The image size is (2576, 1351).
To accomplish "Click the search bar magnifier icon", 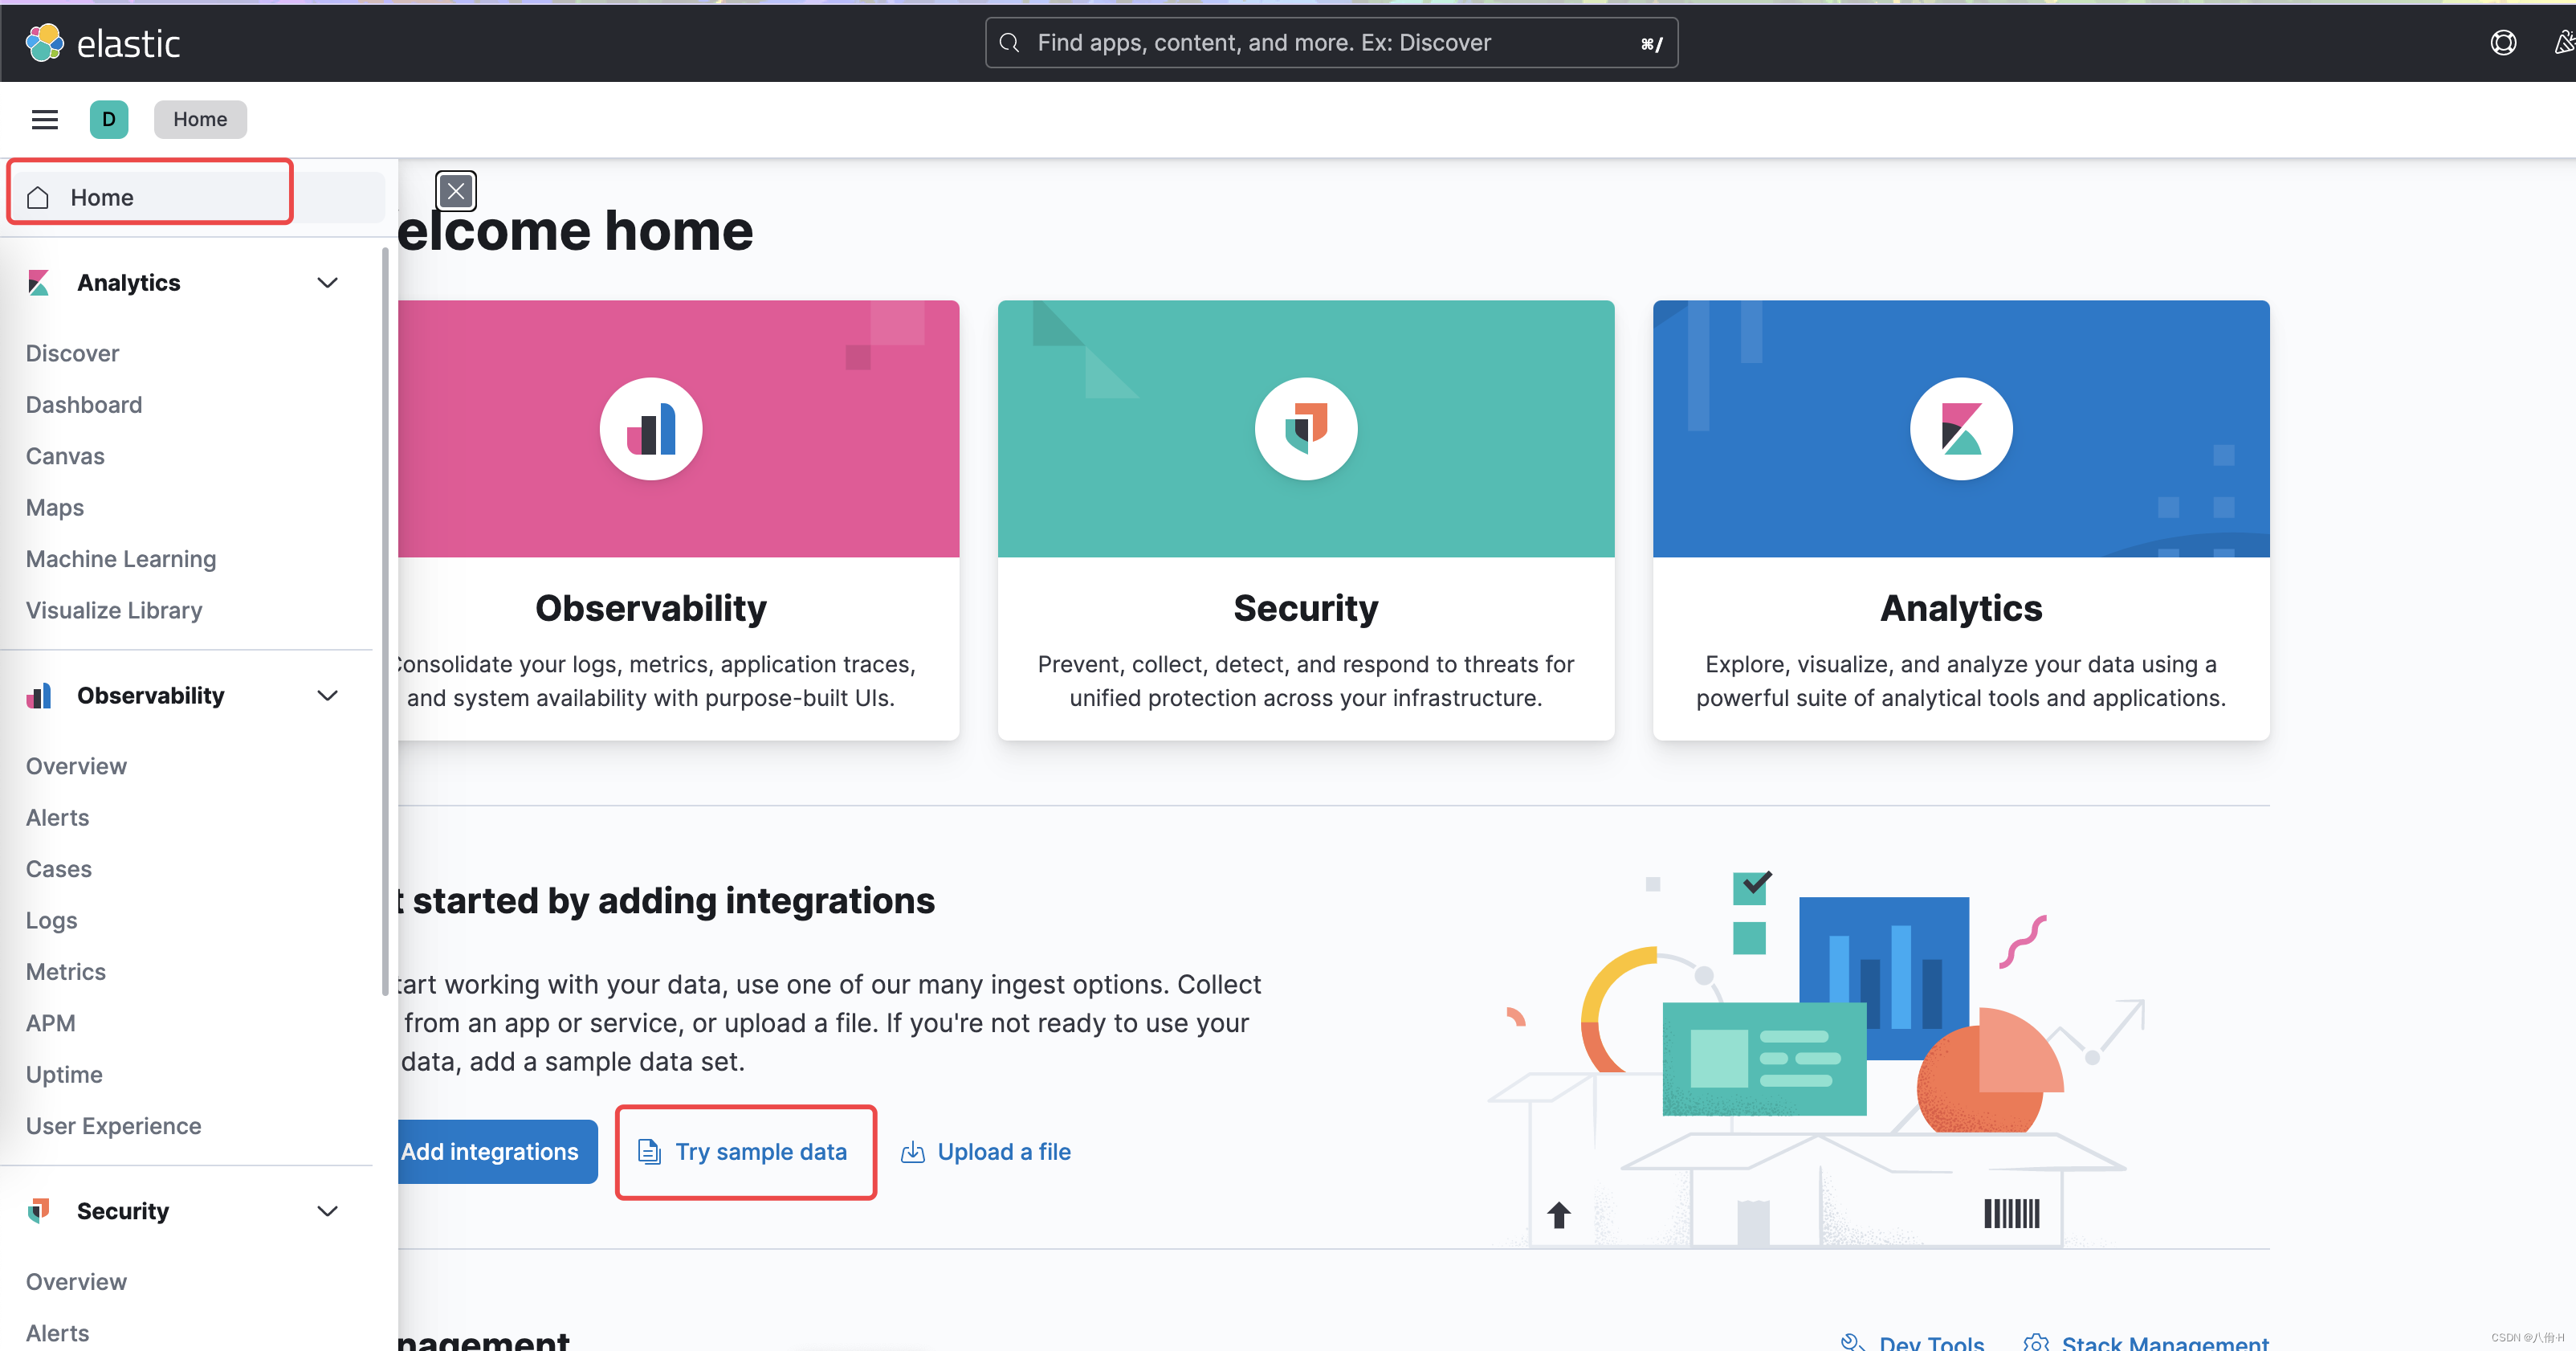I will coord(1010,43).
